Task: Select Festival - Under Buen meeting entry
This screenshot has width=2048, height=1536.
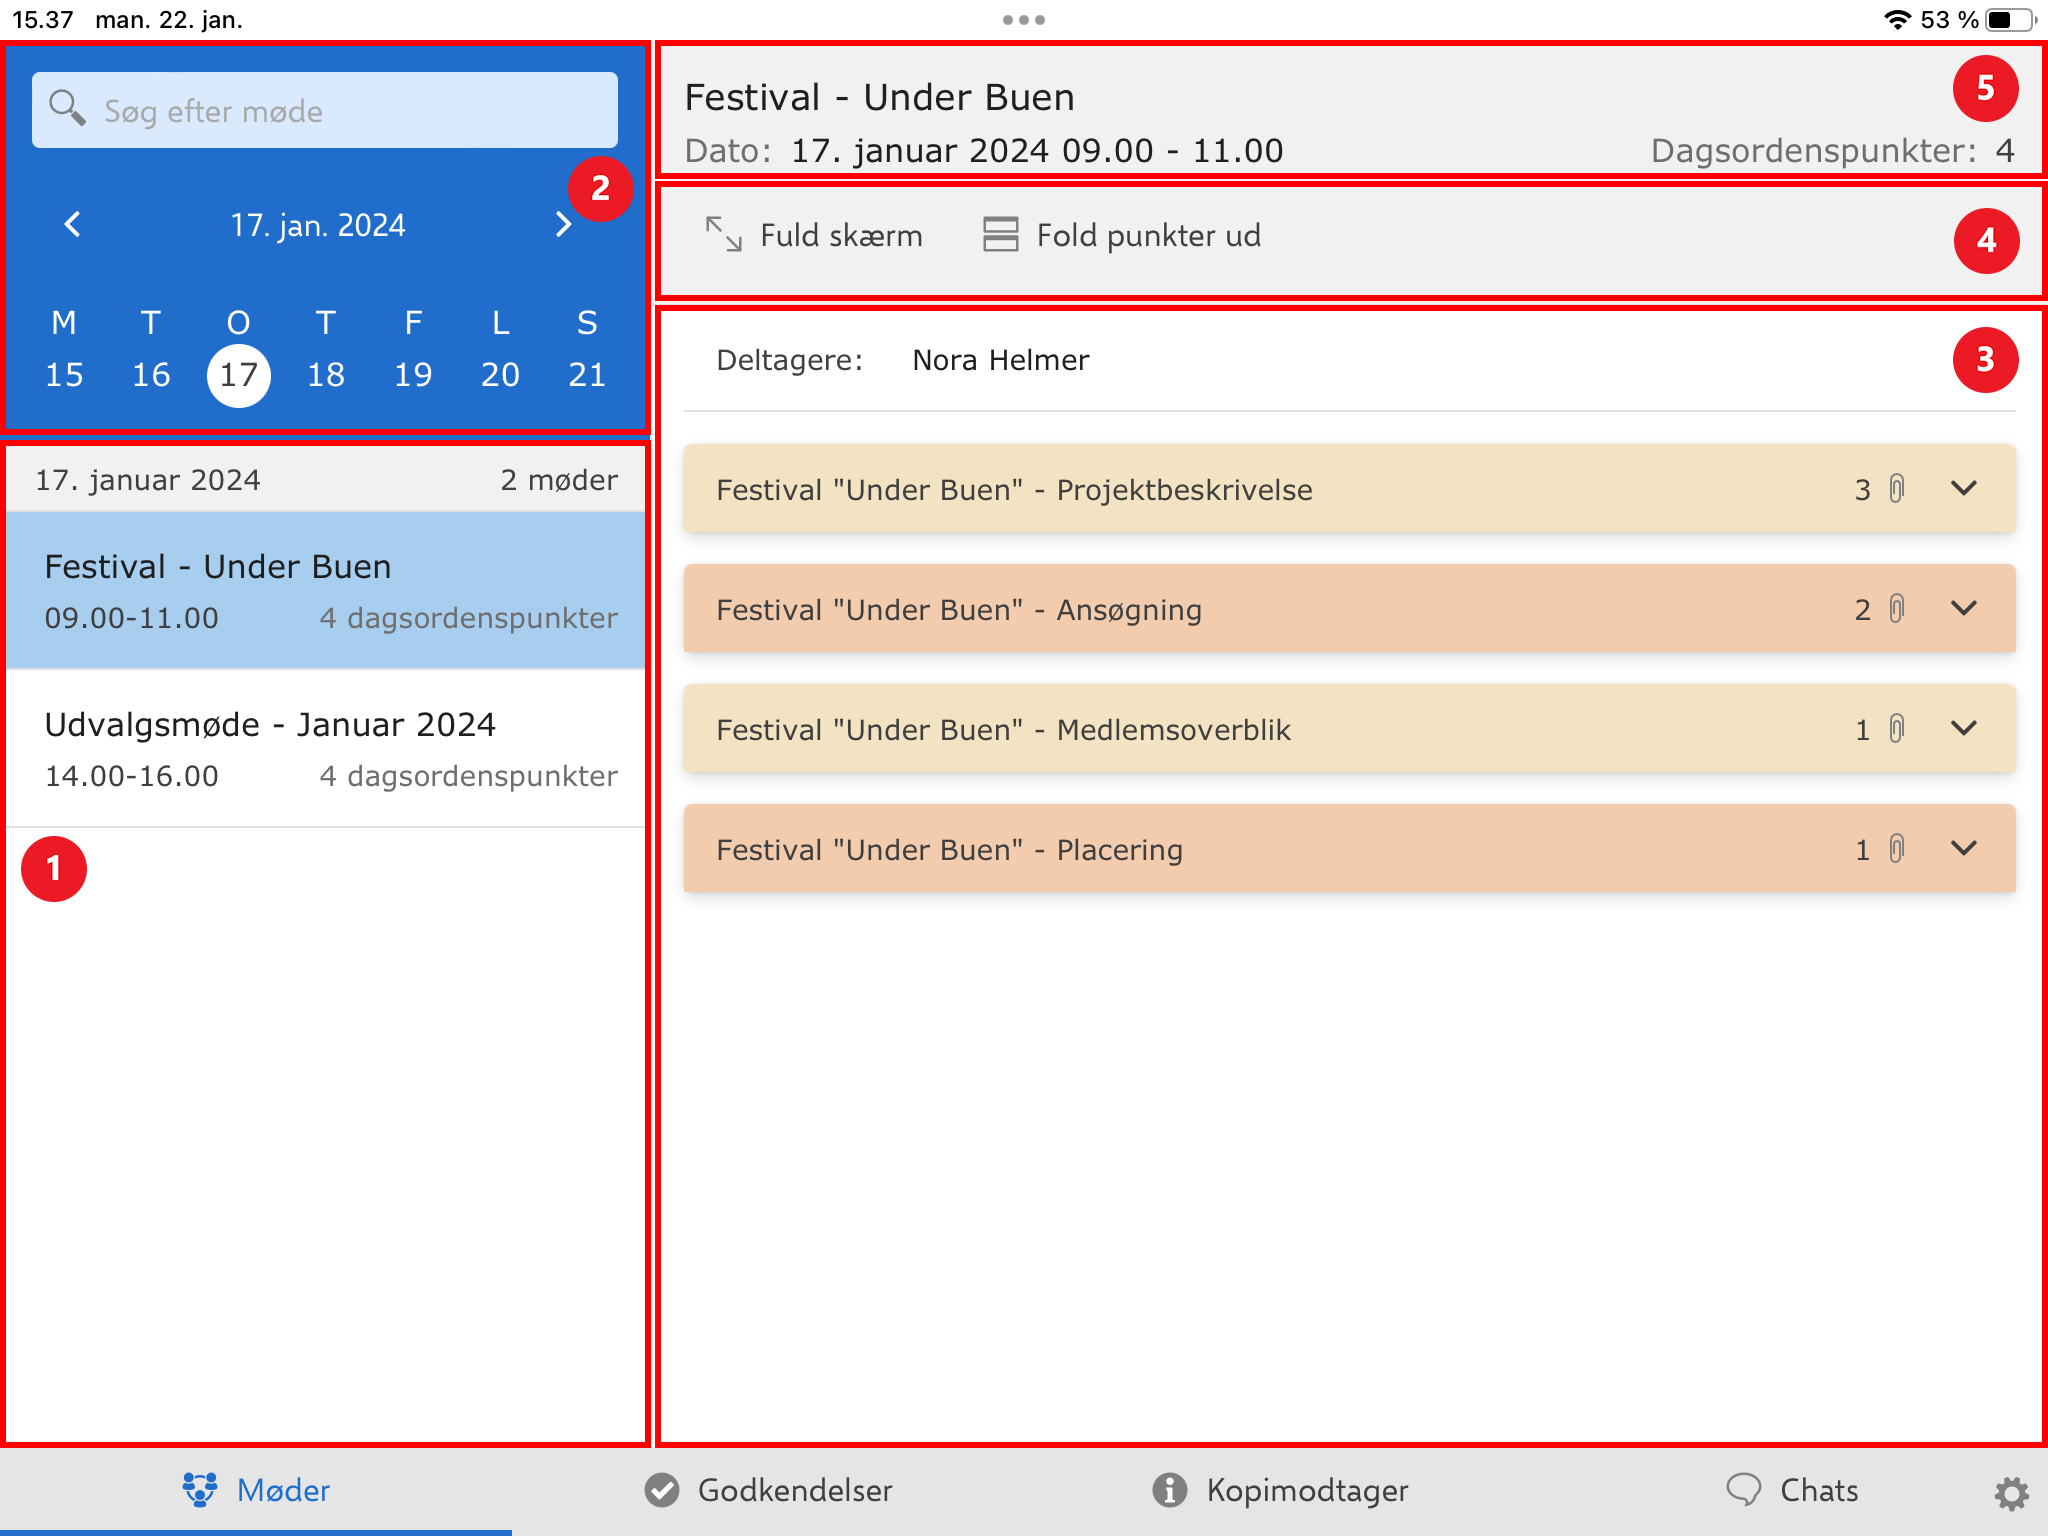Action: (326, 590)
